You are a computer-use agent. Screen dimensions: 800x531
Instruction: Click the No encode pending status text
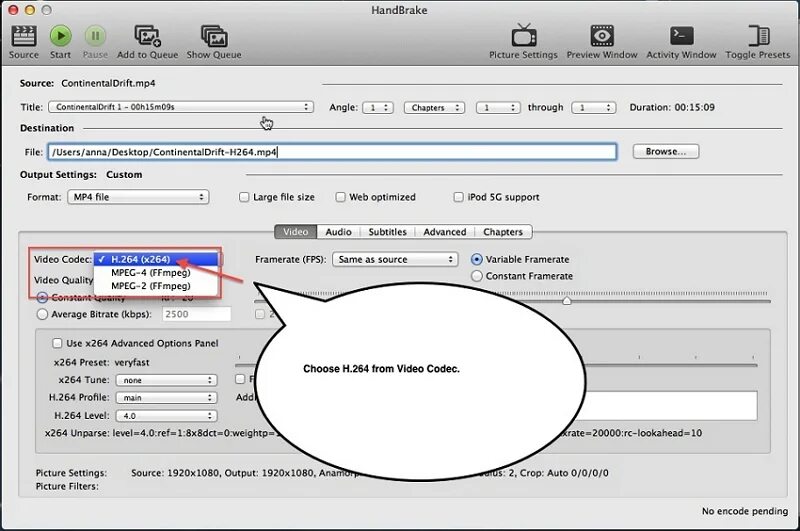pos(745,511)
